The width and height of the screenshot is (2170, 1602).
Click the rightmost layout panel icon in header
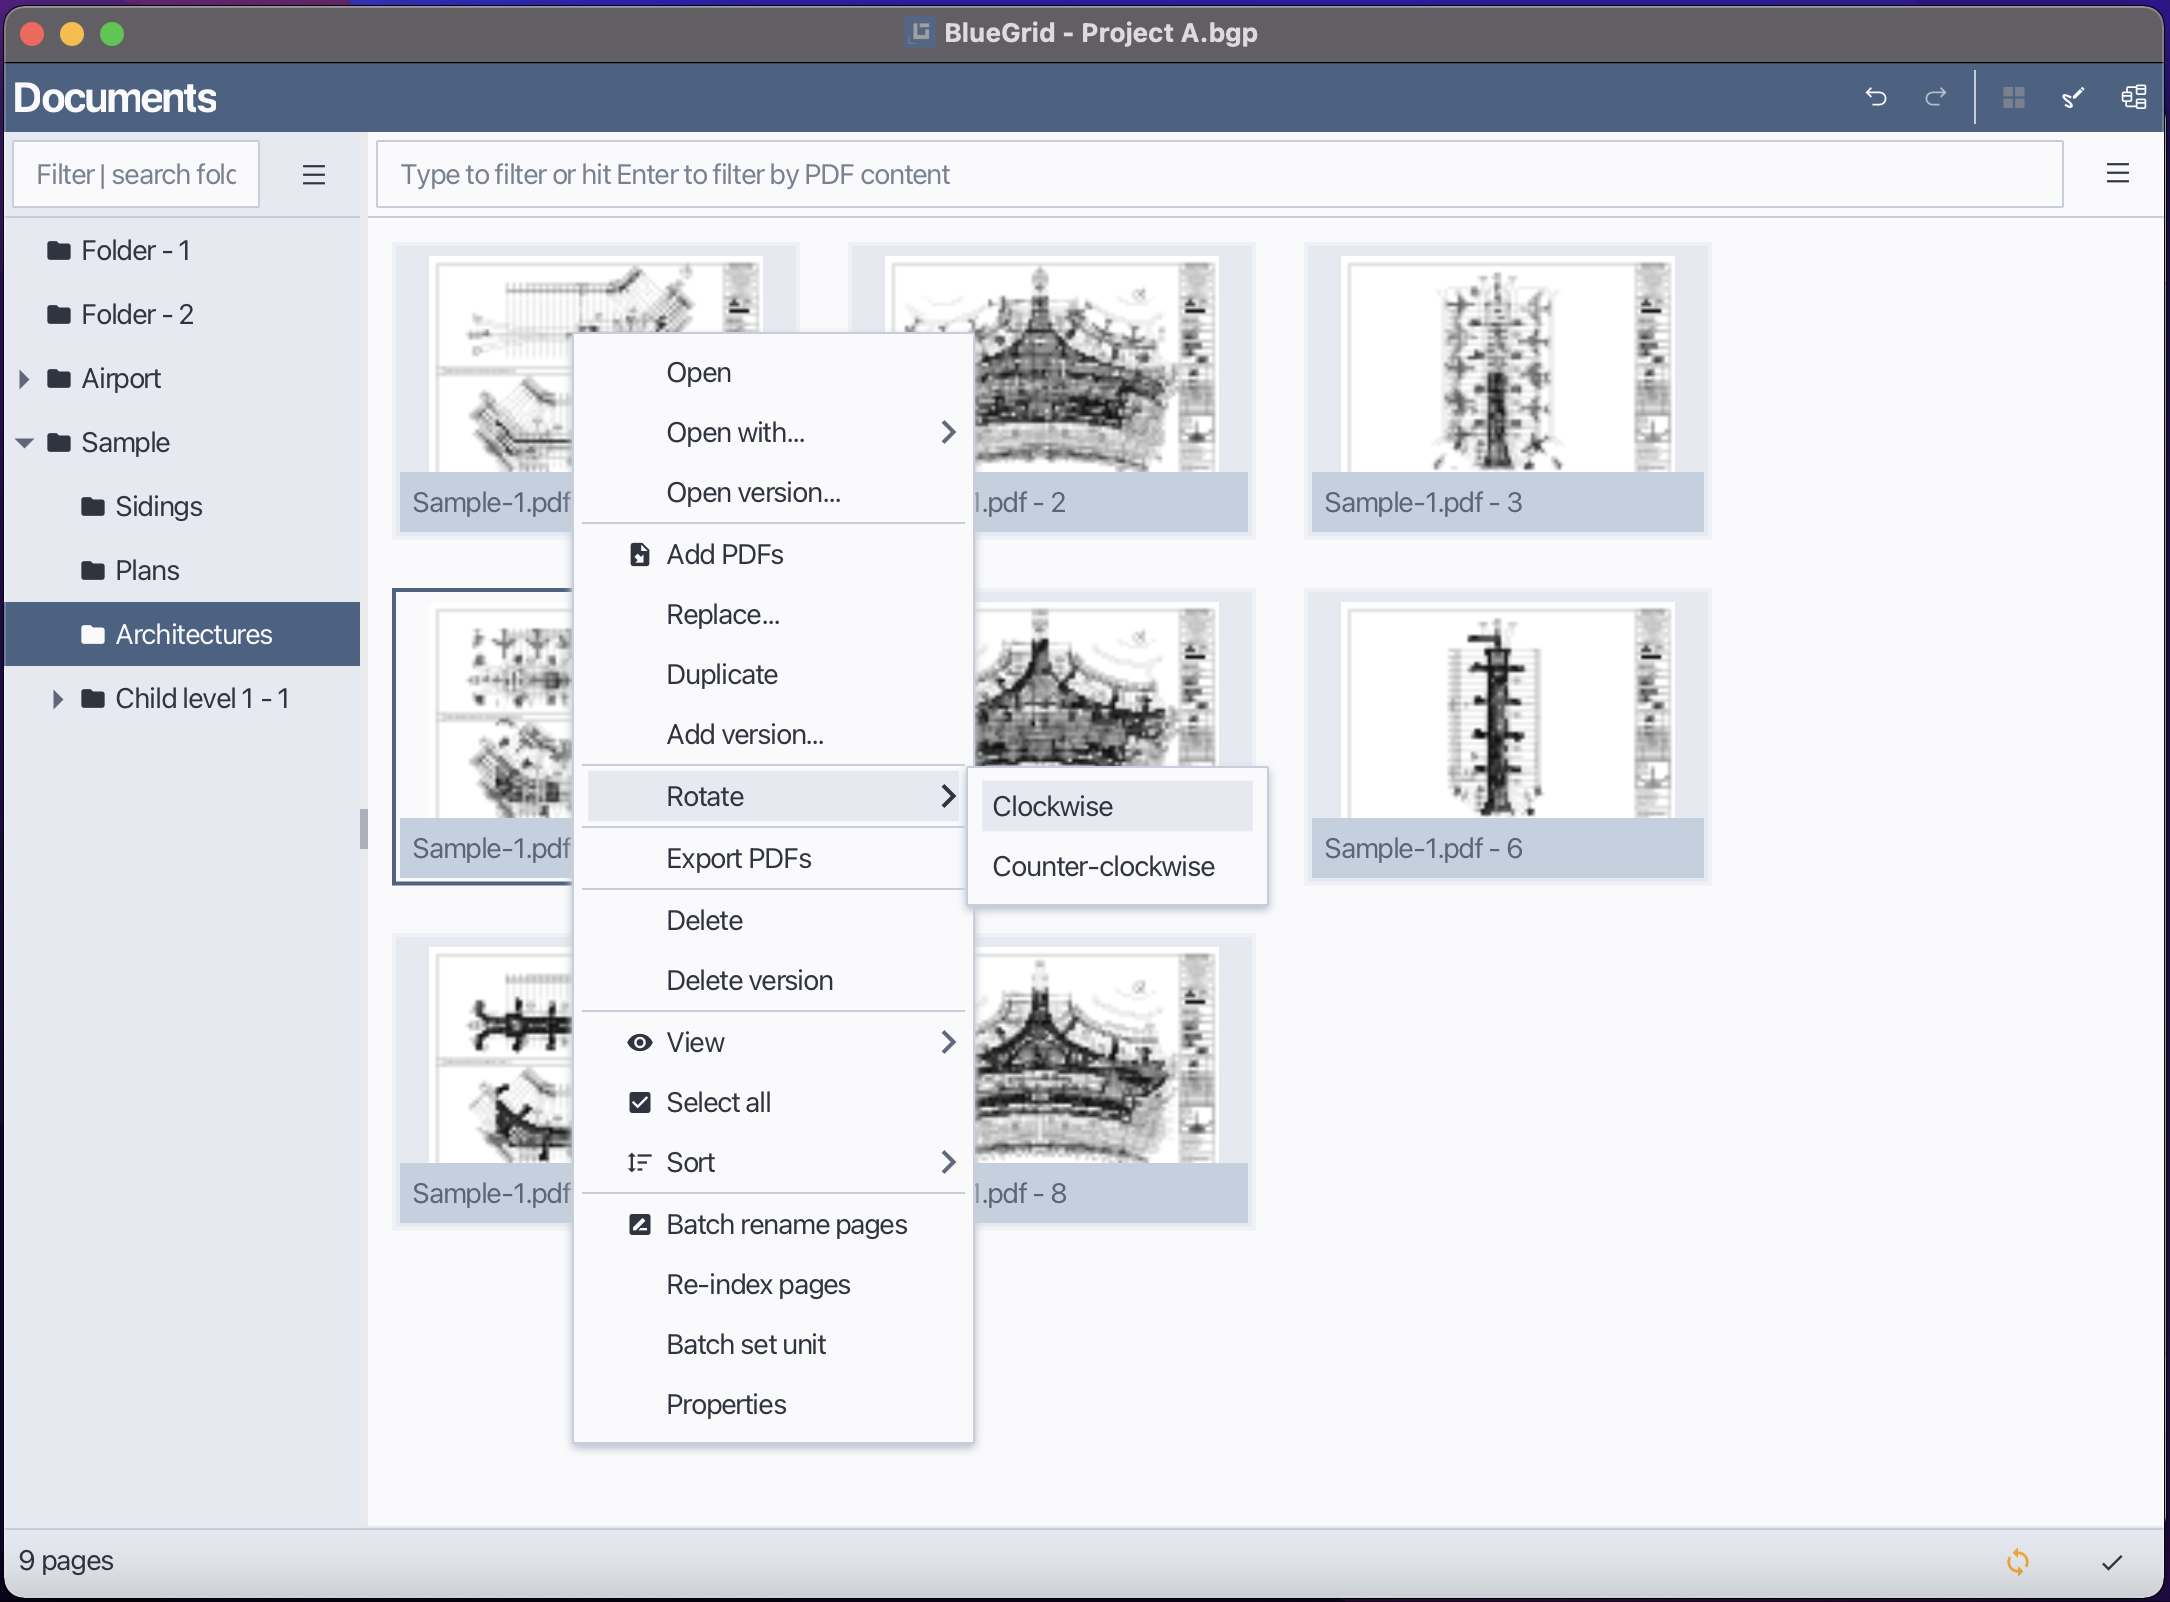click(x=2133, y=97)
